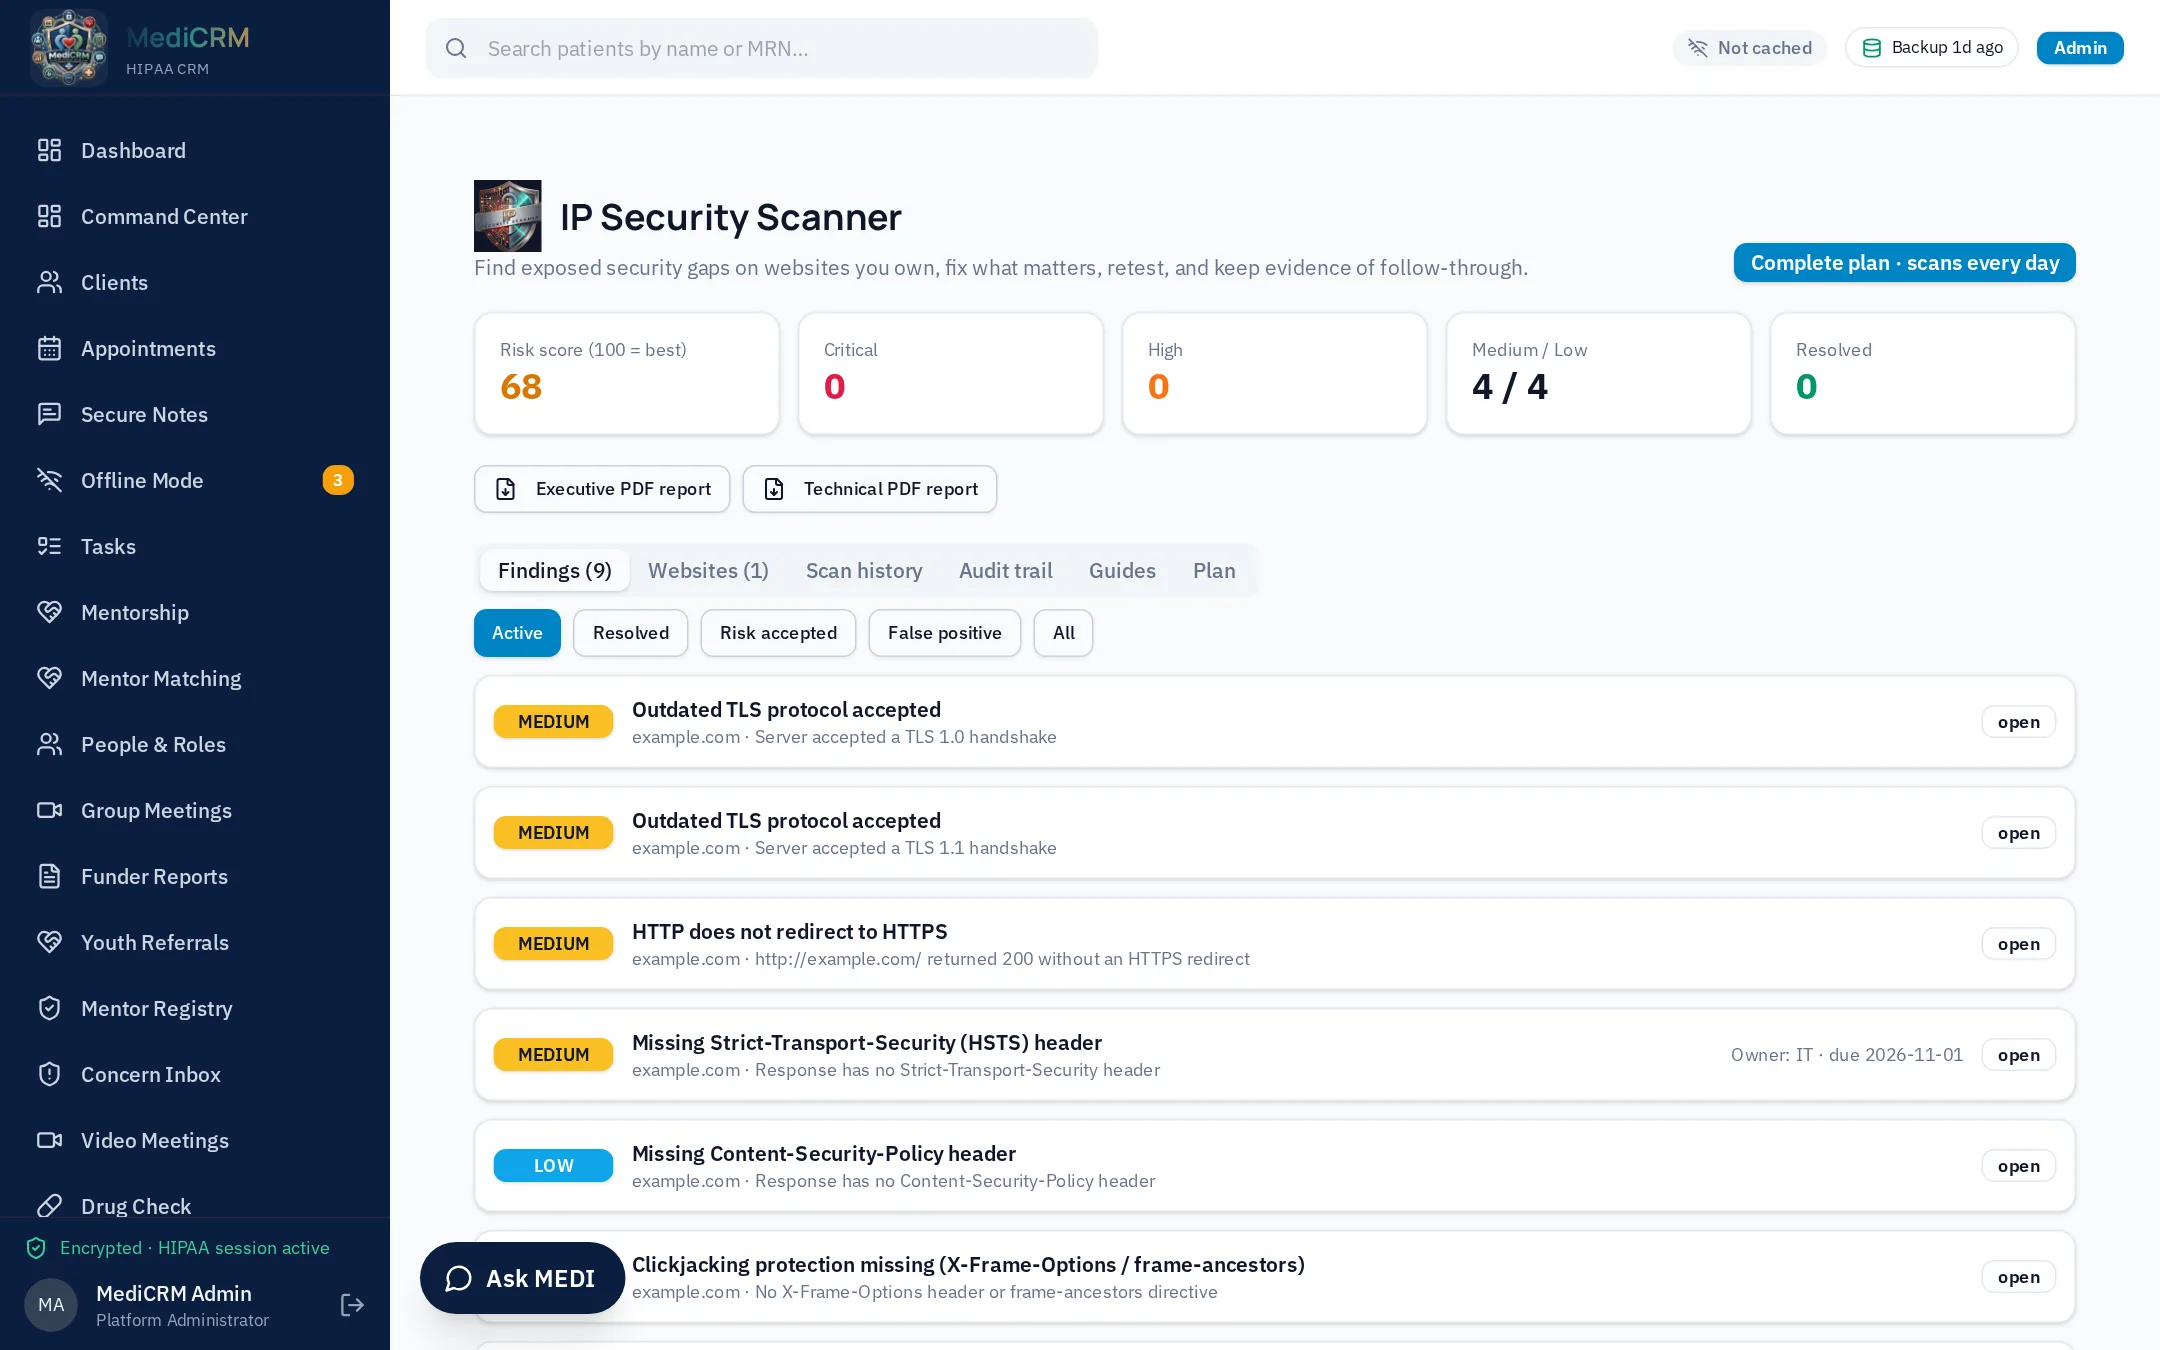Filter findings by Risk accepted

click(778, 633)
